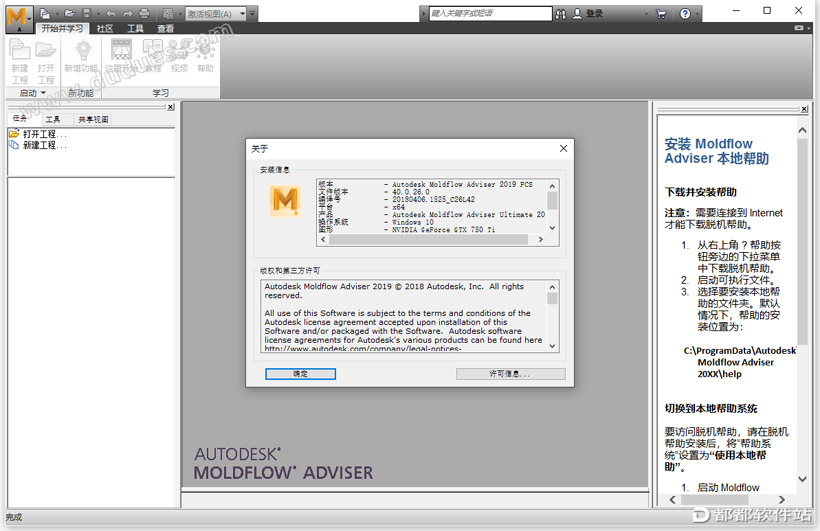Image resolution: width=820 pixels, height=531 pixels.
Task: Click the view layout icon beside print
Action: (x=168, y=14)
